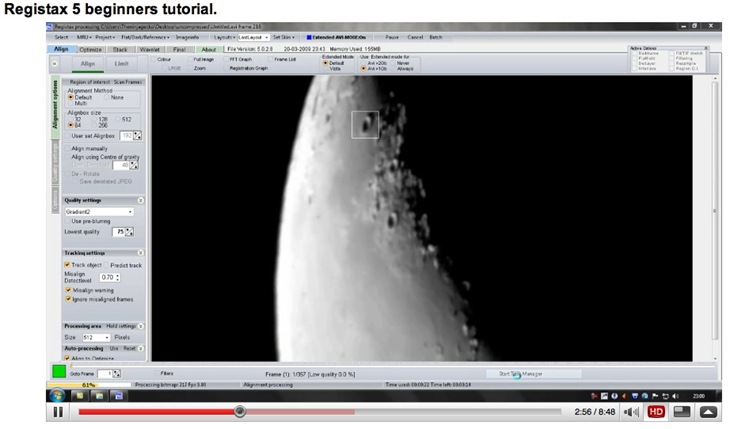The width and height of the screenshot is (730, 429).
Task: Open the Gradient2 quality method dropdown
Action: coord(99,212)
